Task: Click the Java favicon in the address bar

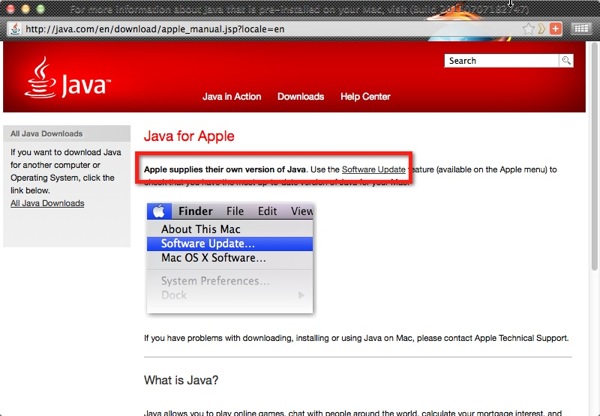Action: pyautogui.click(x=15, y=29)
